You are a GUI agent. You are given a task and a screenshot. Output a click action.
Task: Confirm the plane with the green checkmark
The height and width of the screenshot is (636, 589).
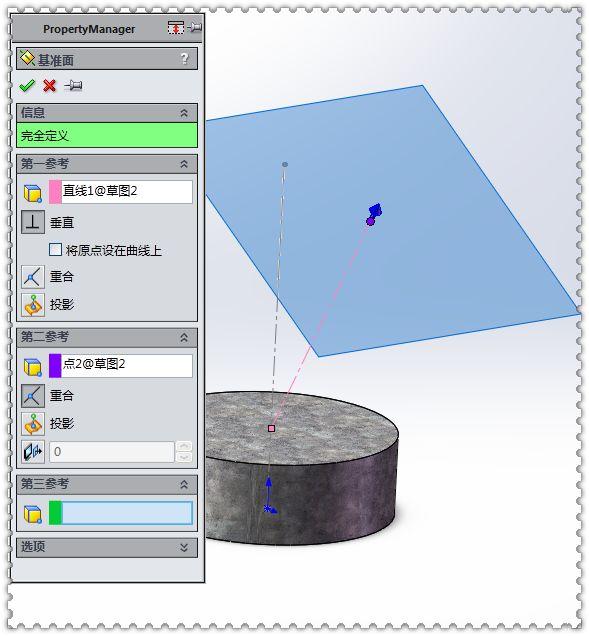[x=27, y=86]
